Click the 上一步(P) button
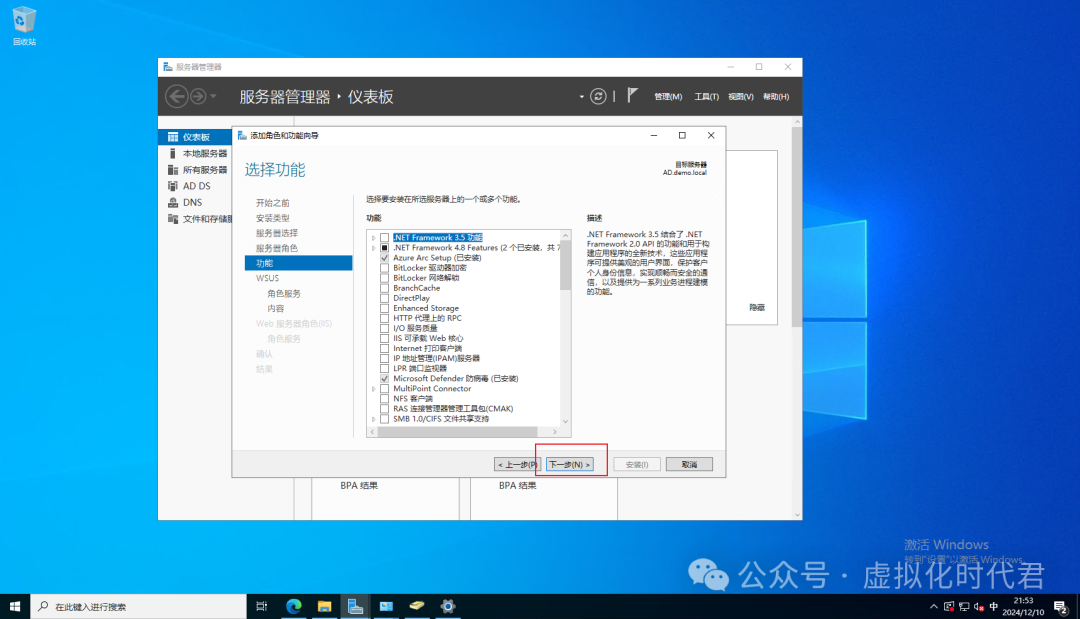Image resolution: width=1080 pixels, height=619 pixels. pos(517,465)
